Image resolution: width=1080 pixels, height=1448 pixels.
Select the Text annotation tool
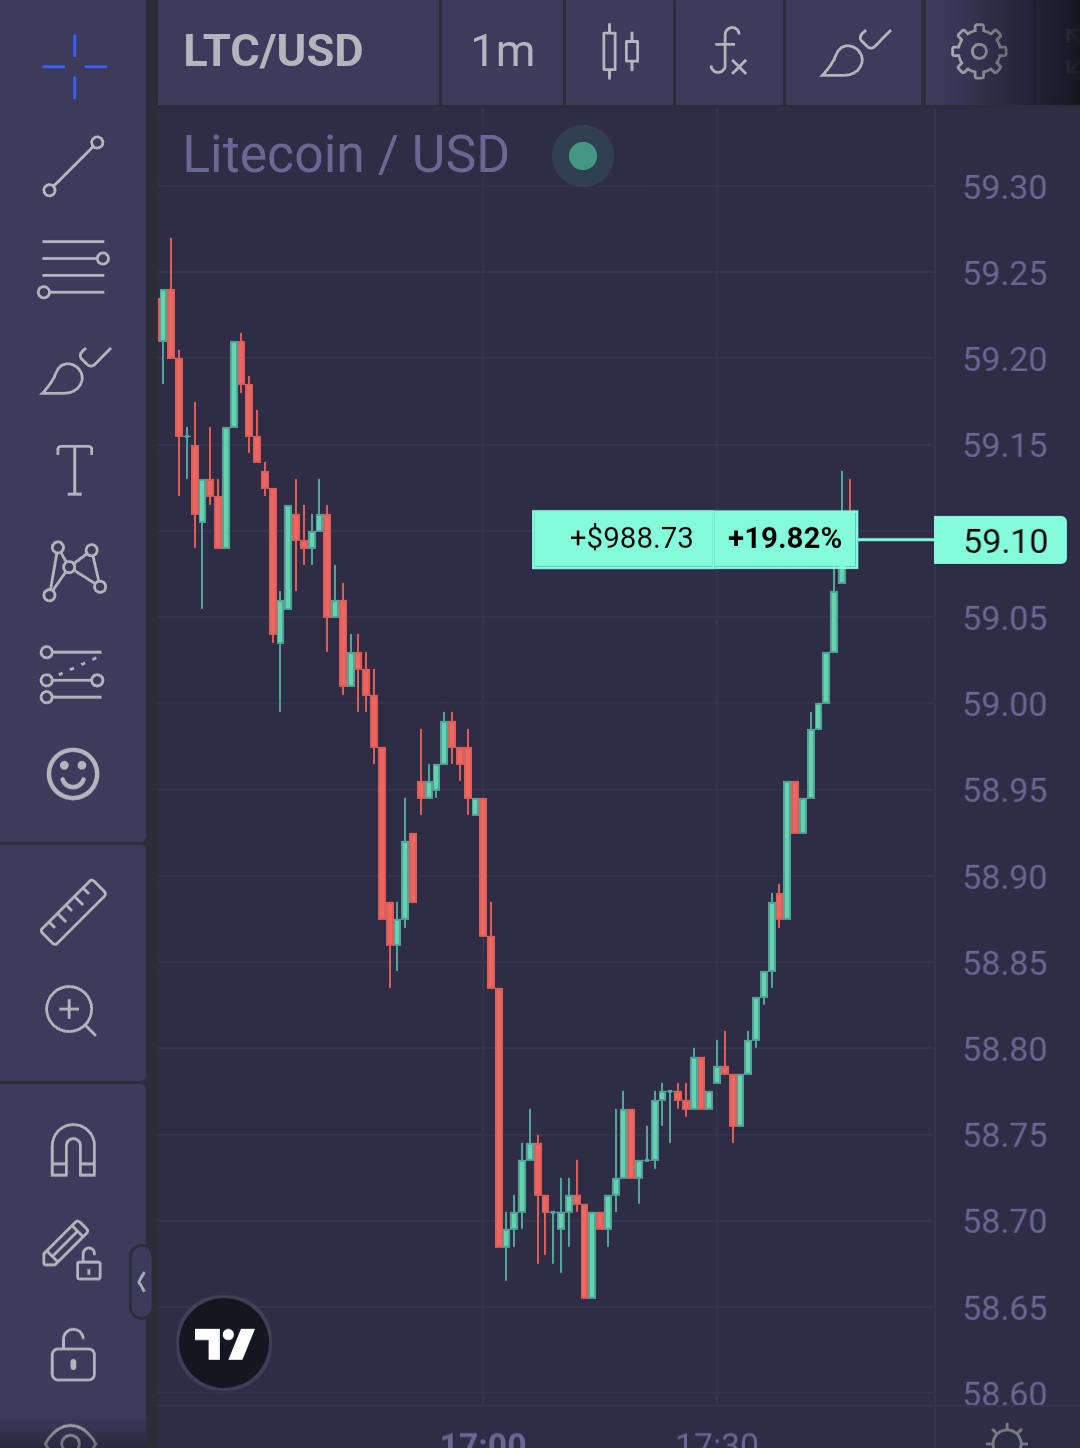(74, 470)
